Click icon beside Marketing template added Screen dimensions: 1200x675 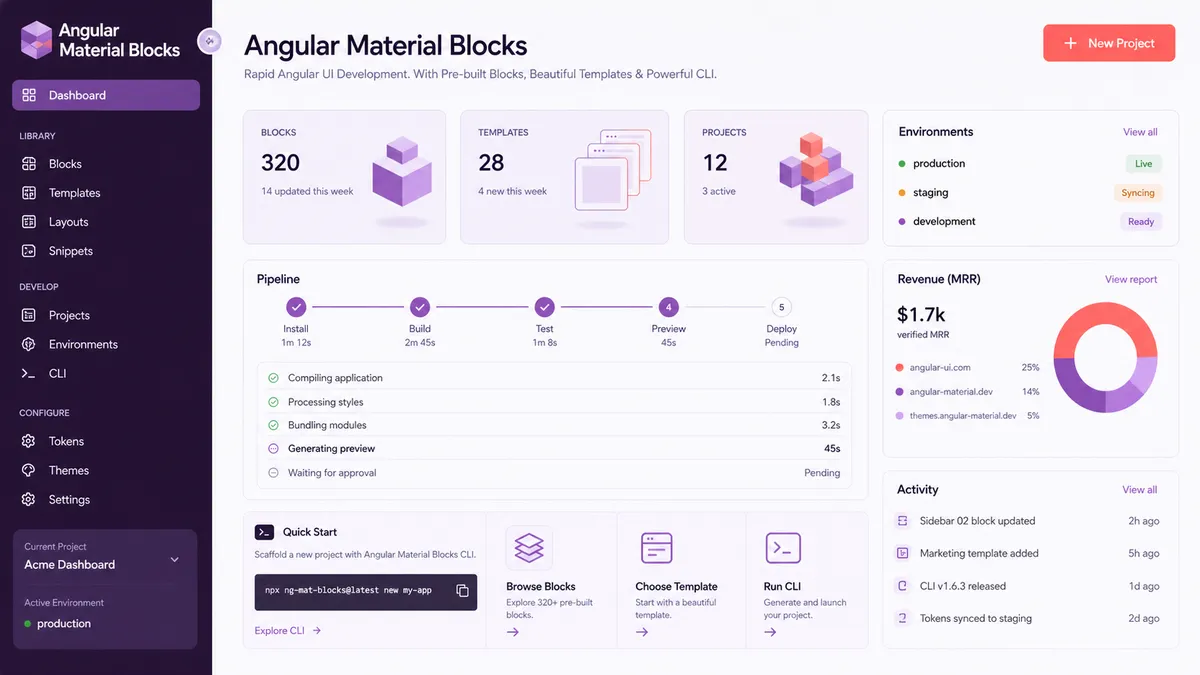click(902, 553)
